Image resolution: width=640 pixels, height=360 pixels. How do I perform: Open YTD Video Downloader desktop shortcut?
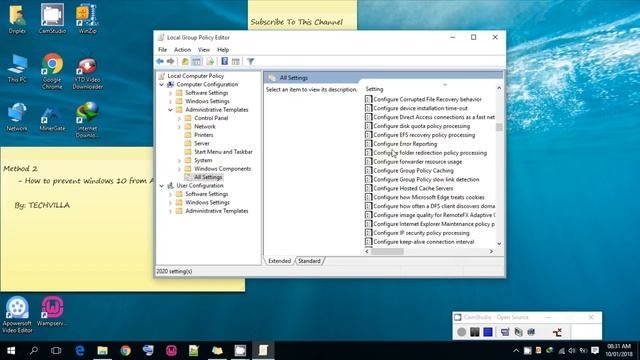point(87,73)
